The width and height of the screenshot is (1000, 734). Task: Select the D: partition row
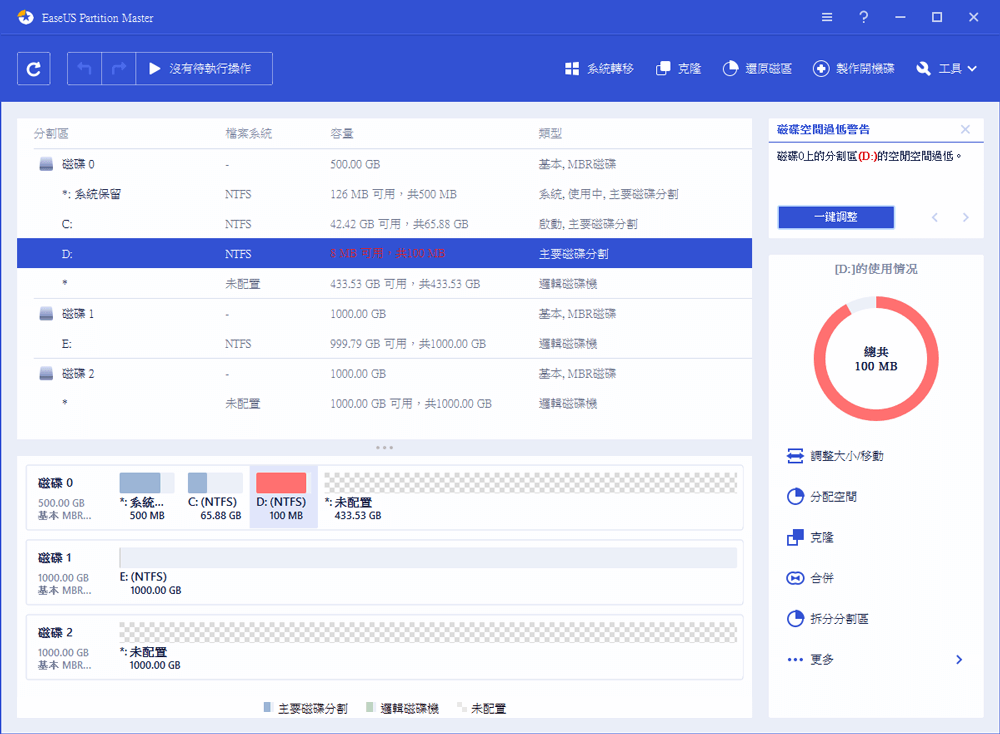pos(384,253)
